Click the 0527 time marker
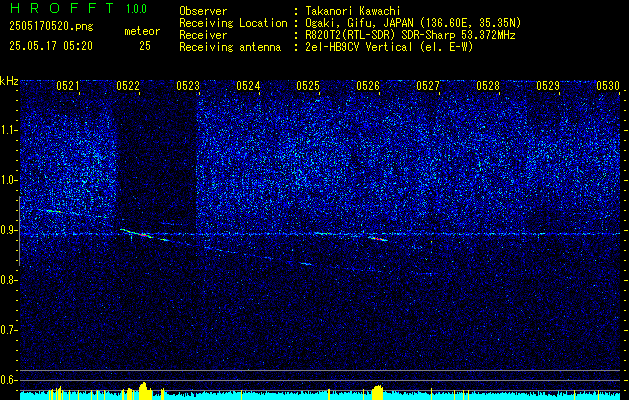This screenshot has height=400, width=629. (428, 85)
